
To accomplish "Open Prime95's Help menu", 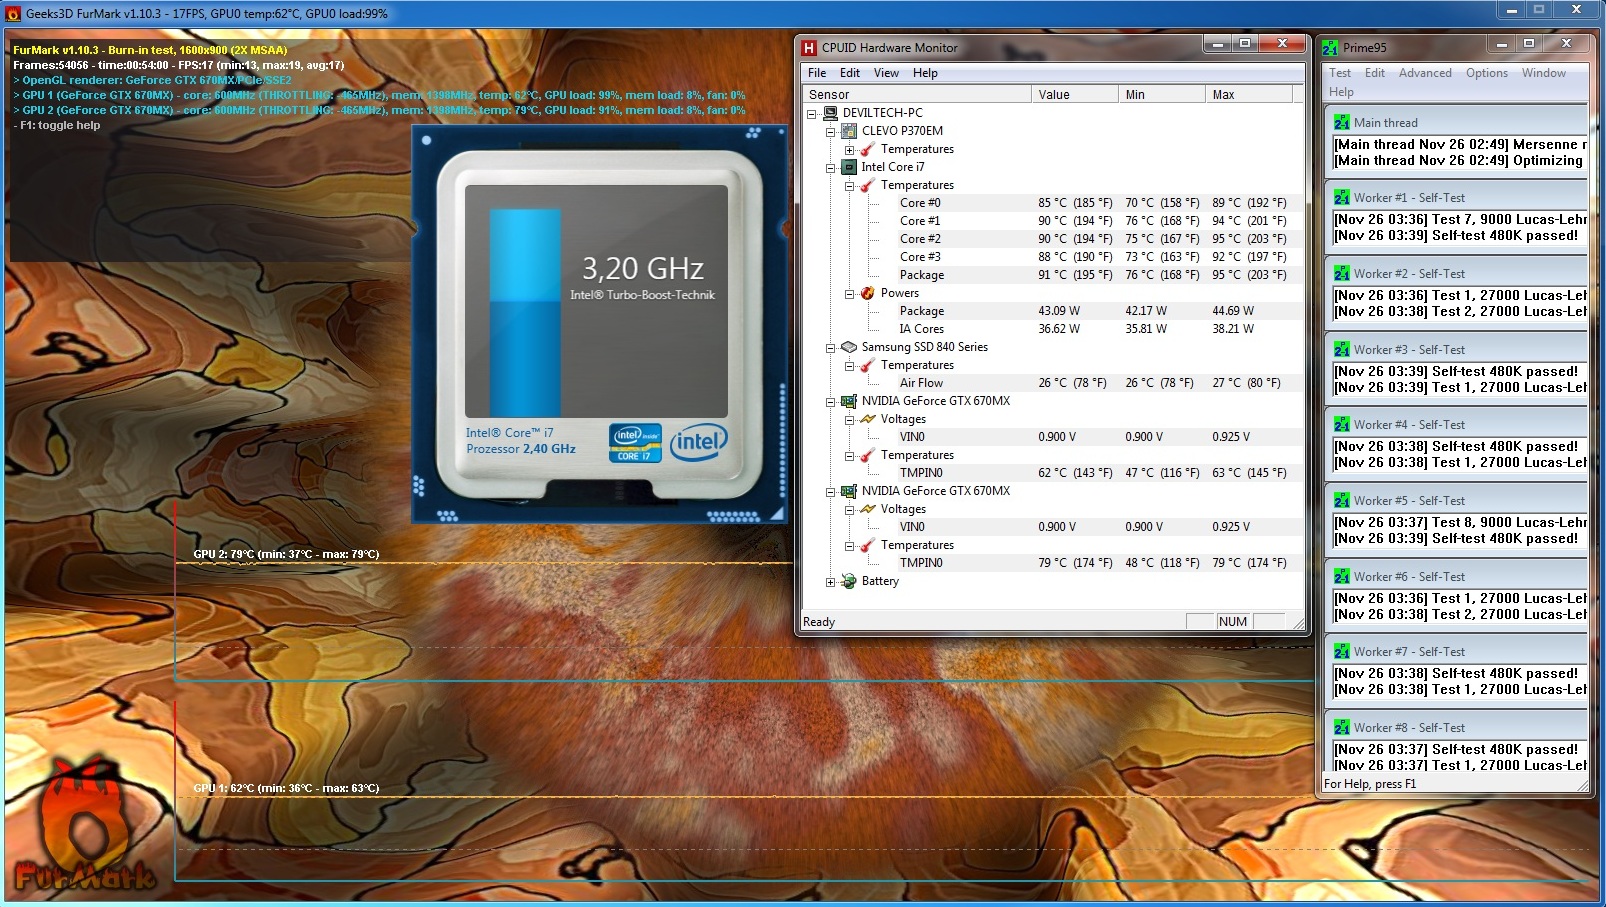I will coord(1341,92).
